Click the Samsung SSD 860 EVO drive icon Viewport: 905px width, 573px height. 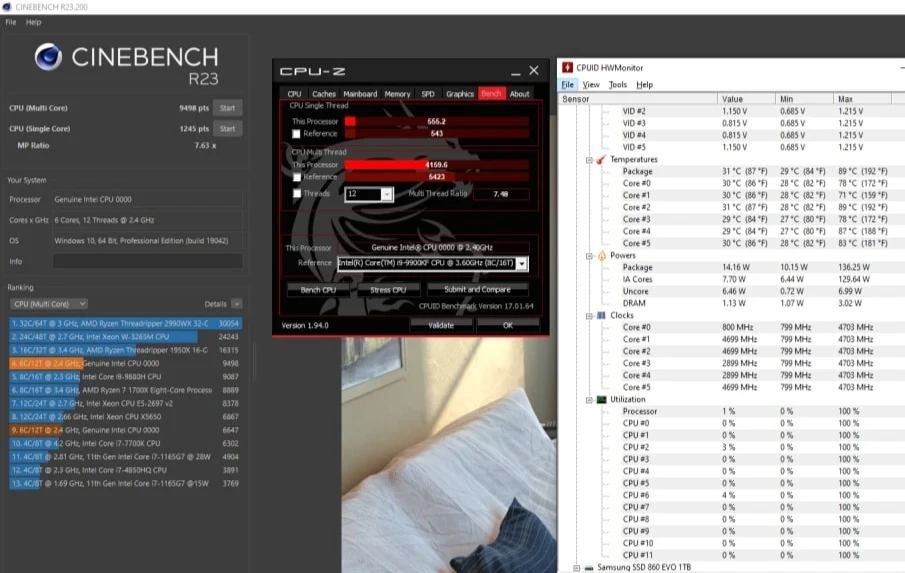tap(589, 568)
